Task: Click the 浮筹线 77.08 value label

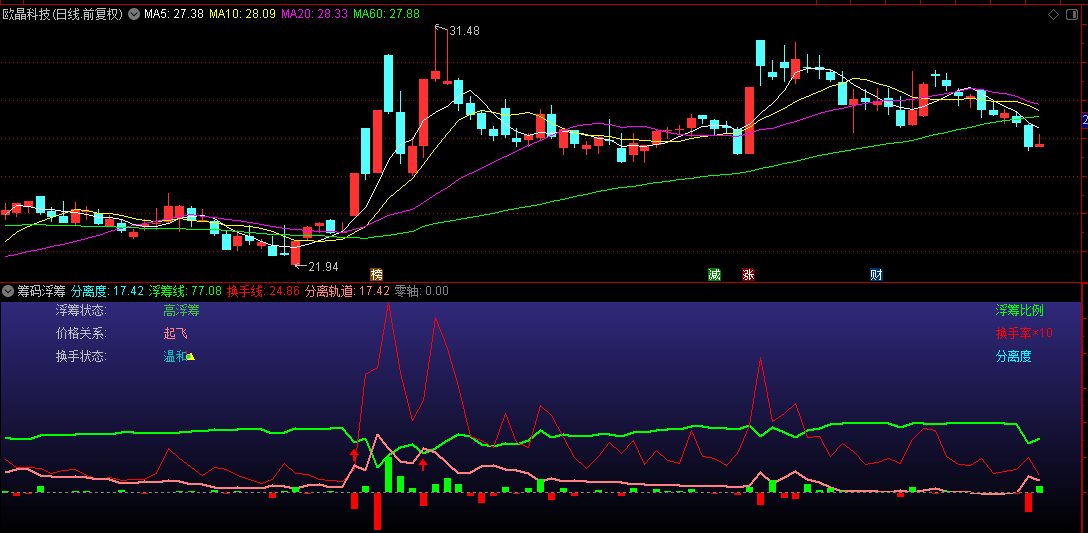Action: coord(185,291)
